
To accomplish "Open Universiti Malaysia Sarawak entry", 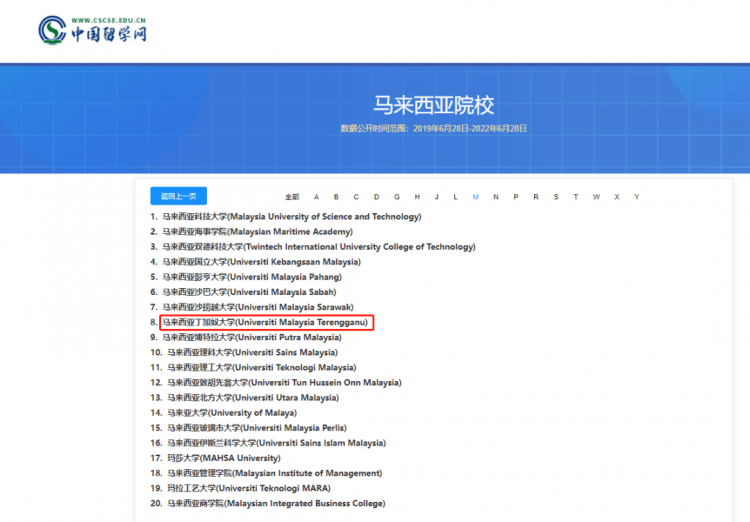I will (x=258, y=307).
